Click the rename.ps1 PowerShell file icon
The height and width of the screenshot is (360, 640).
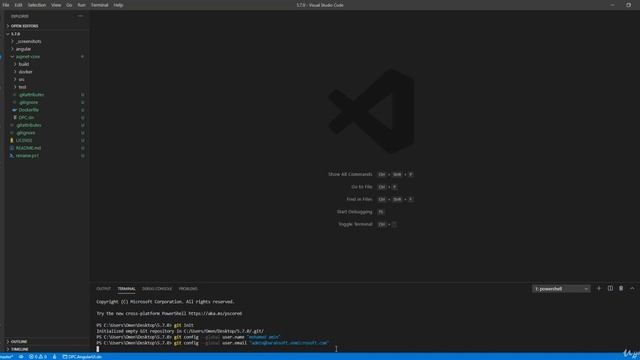click(x=11, y=156)
